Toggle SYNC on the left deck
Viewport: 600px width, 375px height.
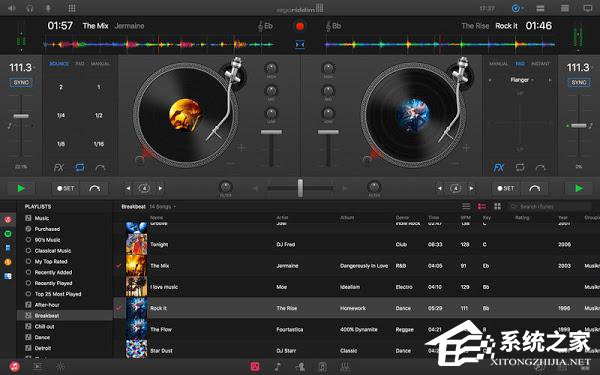point(21,82)
